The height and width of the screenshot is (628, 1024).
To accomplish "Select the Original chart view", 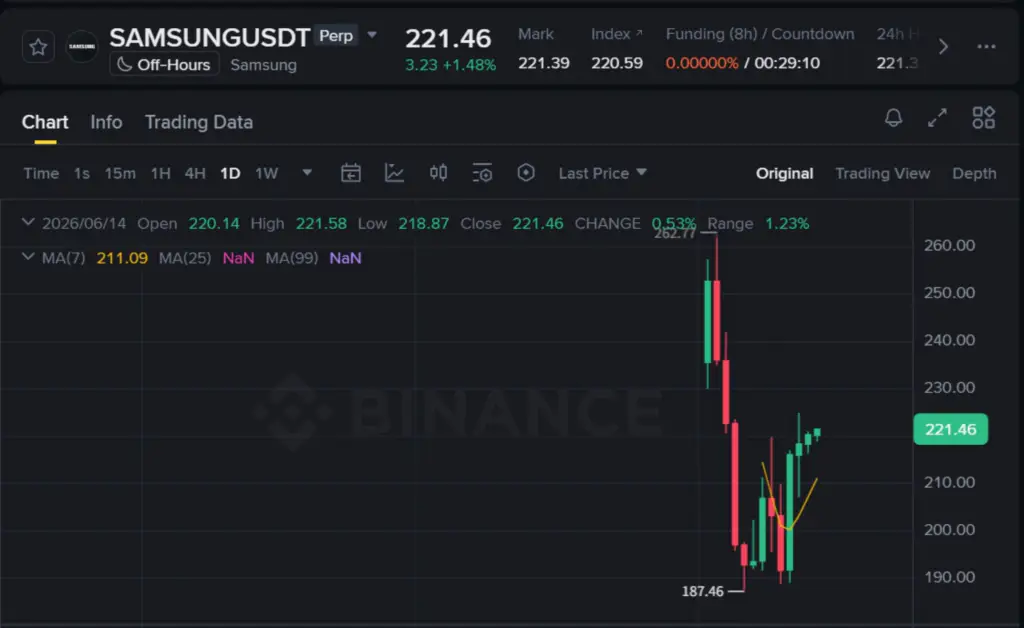I will [x=784, y=174].
